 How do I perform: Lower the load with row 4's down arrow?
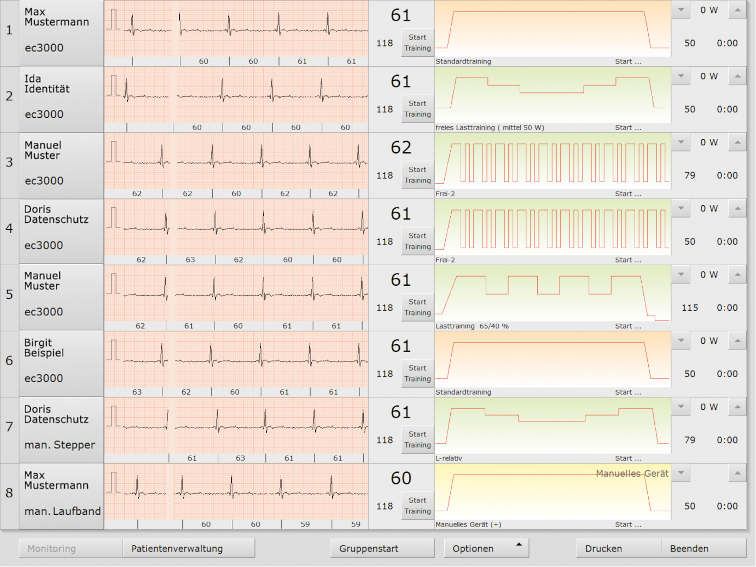click(x=681, y=208)
